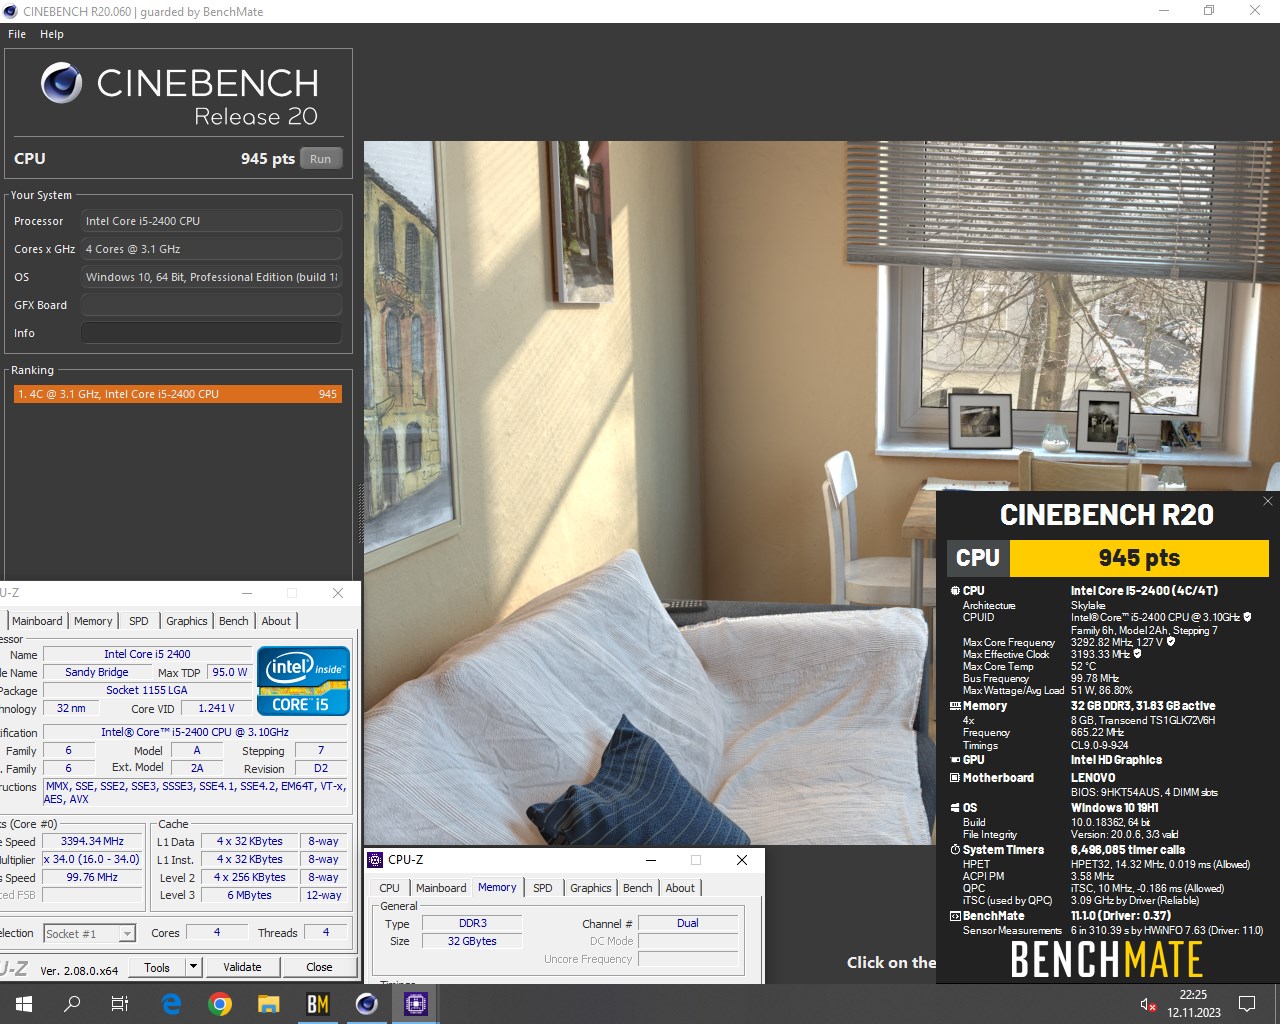Click the Socket 1155 LGA package value
The image size is (1280, 1024).
(x=147, y=690)
